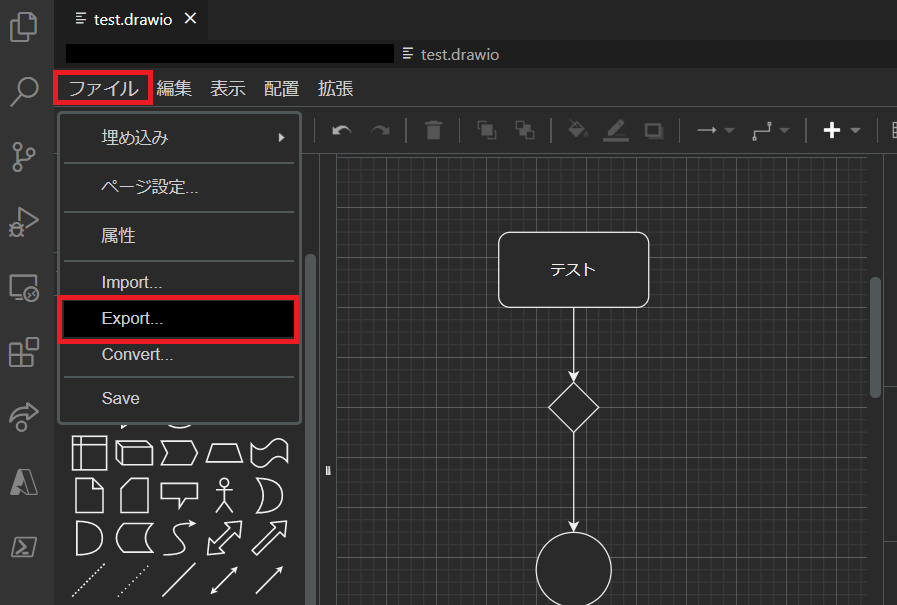The image size is (897, 605).
Task: Pick the Bidirectional Connector line shape
Action: 224,580
